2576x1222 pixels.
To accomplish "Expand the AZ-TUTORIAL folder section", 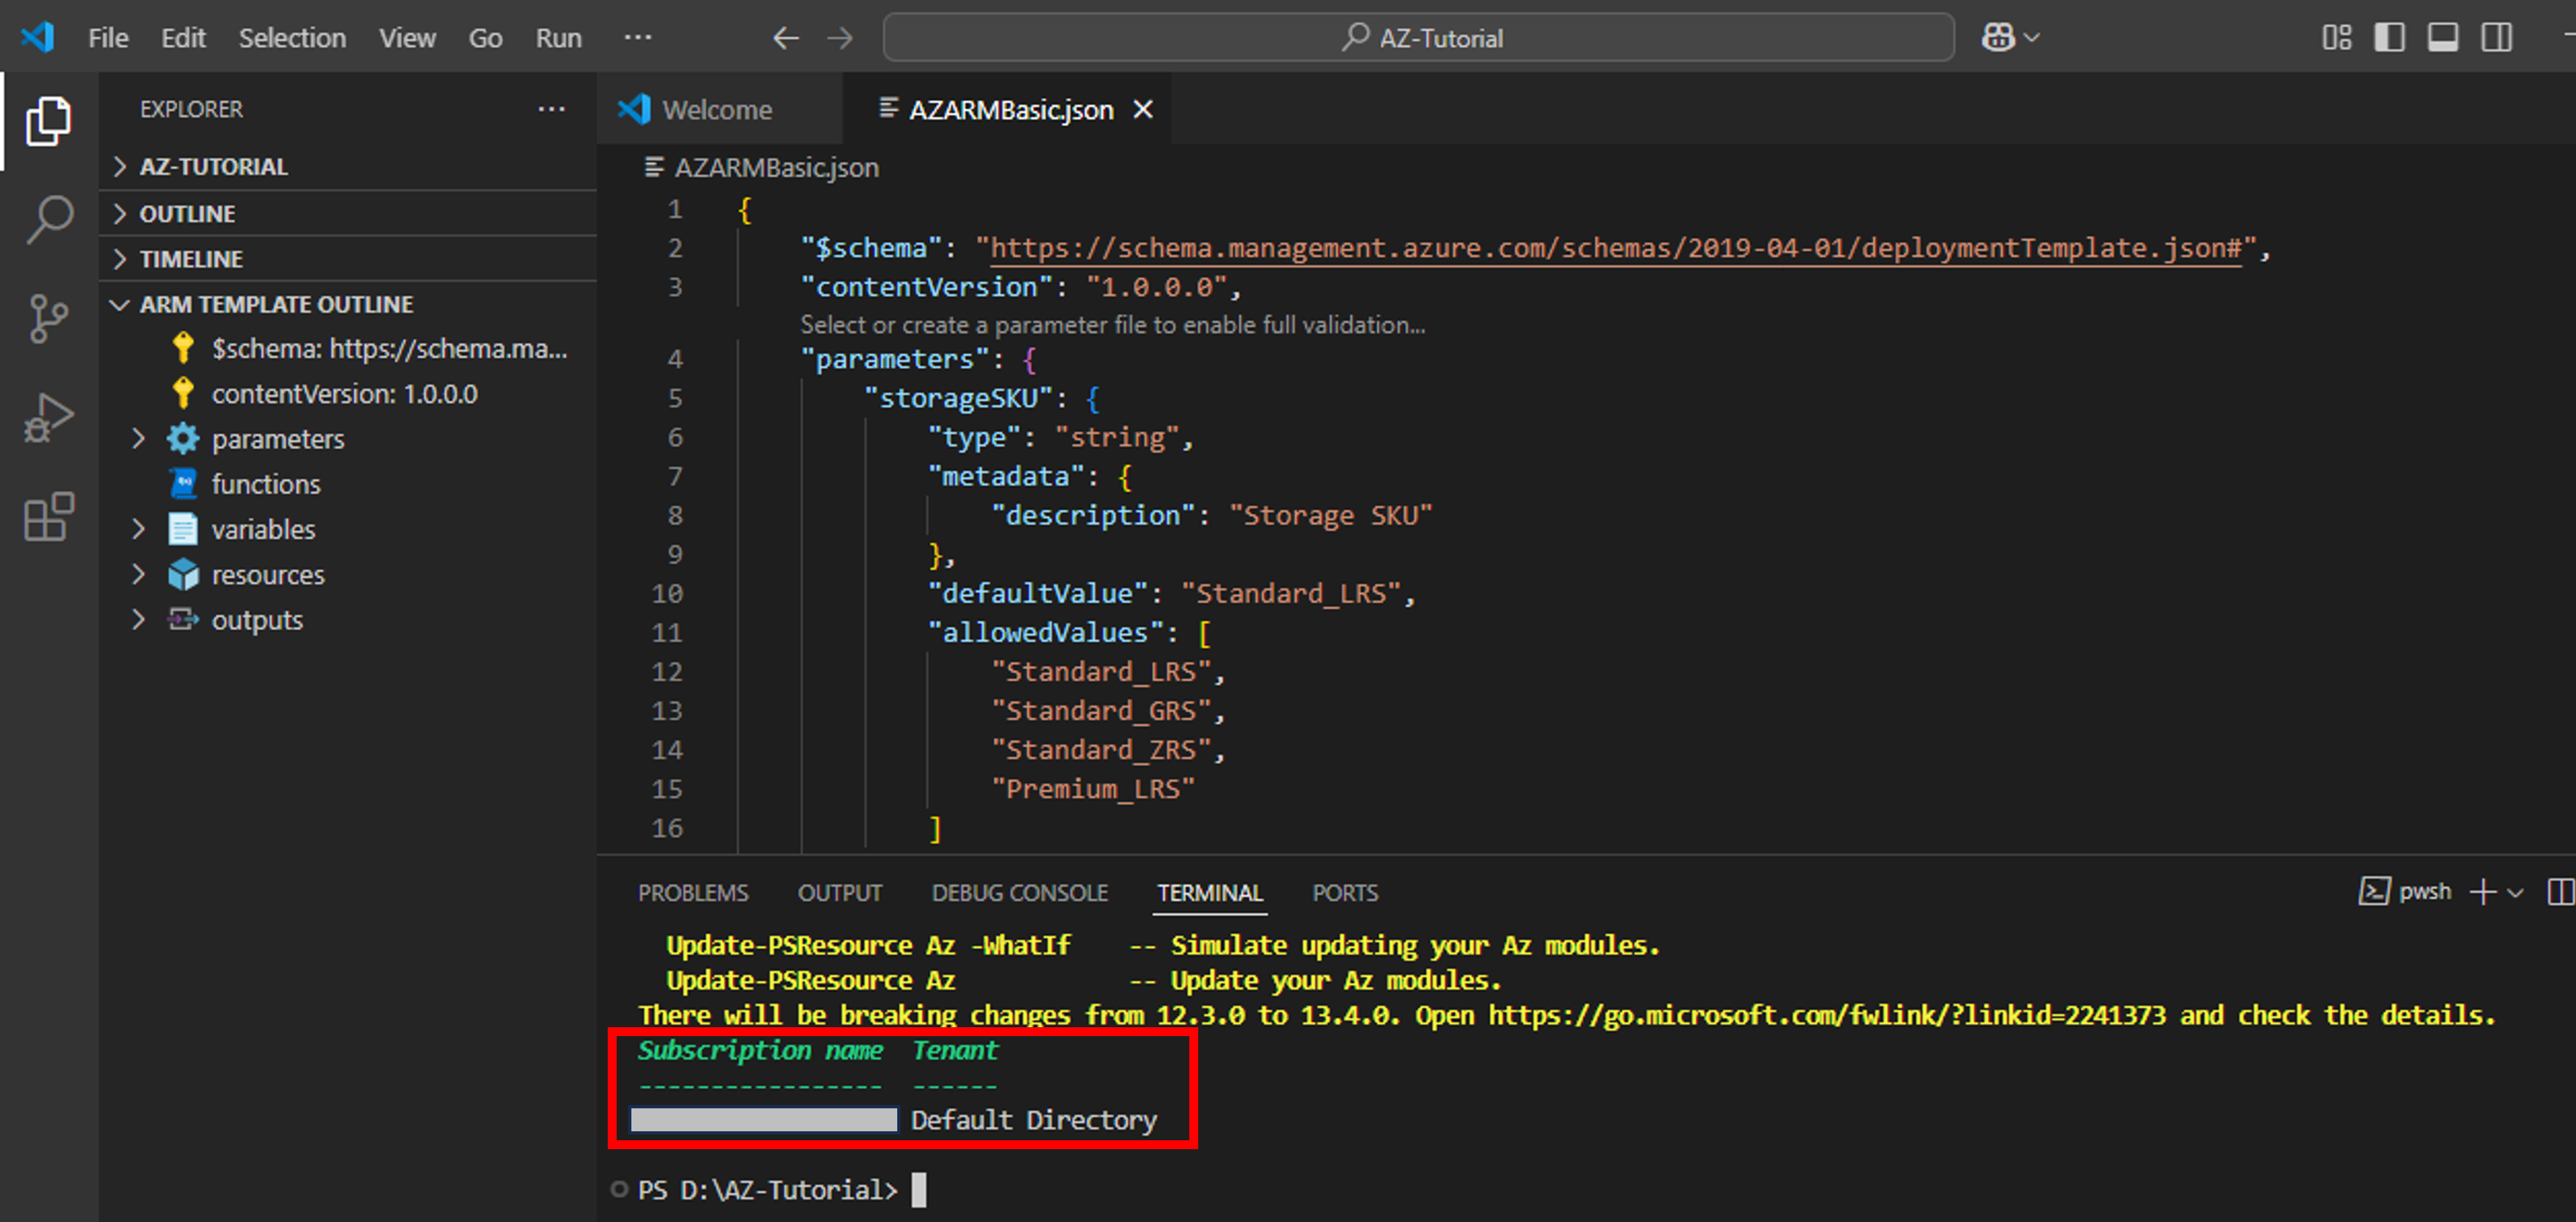I will (x=213, y=166).
